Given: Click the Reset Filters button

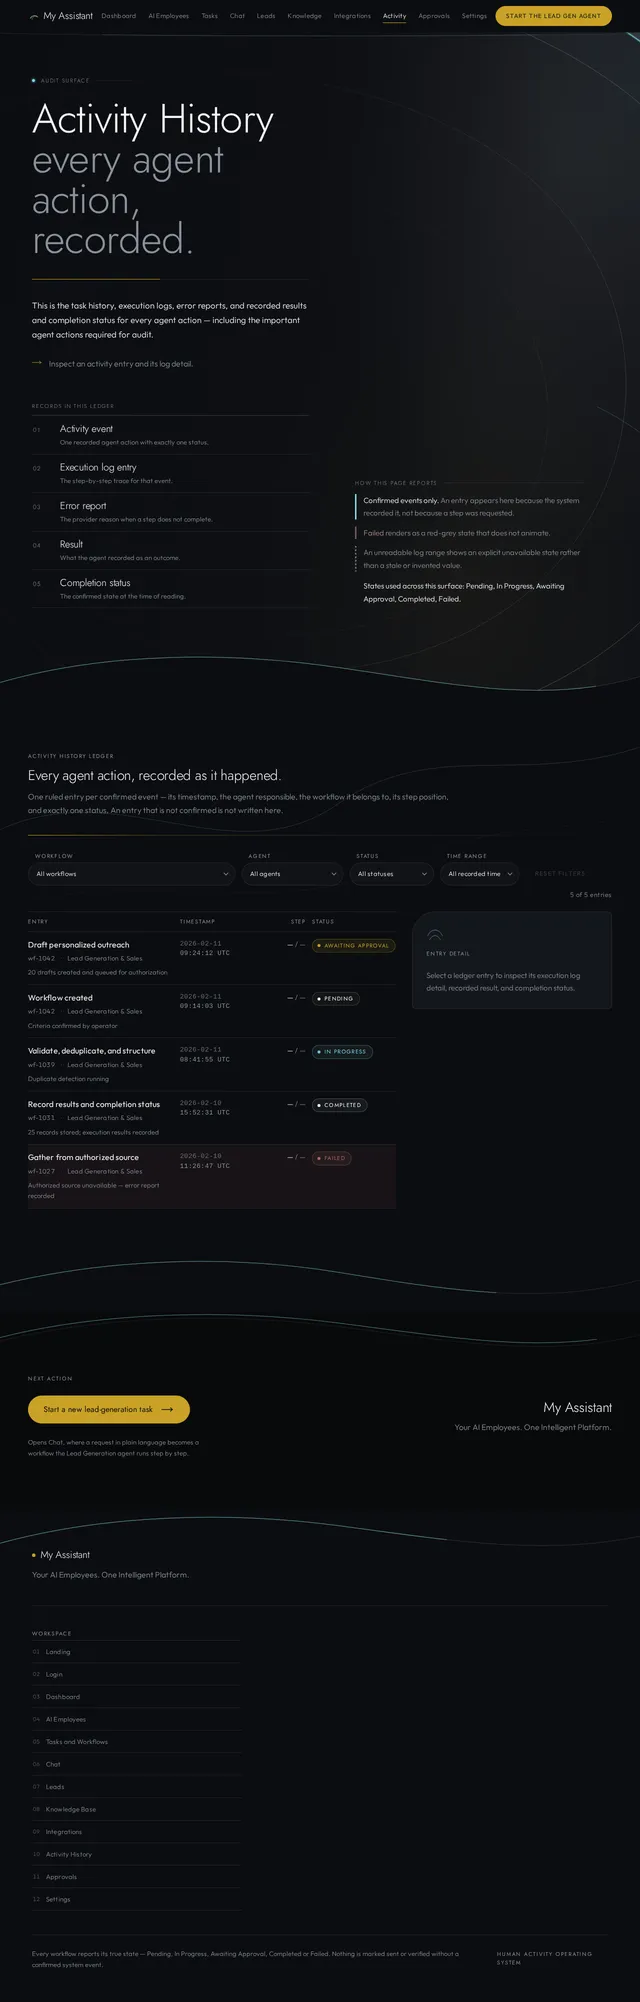Looking at the screenshot, I should click(x=560, y=874).
